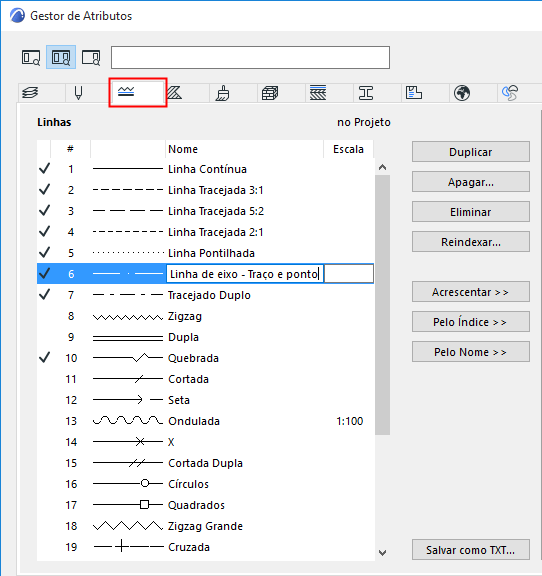Open the Fills attribute tab icon
The height and width of the screenshot is (576, 542).
click(x=174, y=93)
